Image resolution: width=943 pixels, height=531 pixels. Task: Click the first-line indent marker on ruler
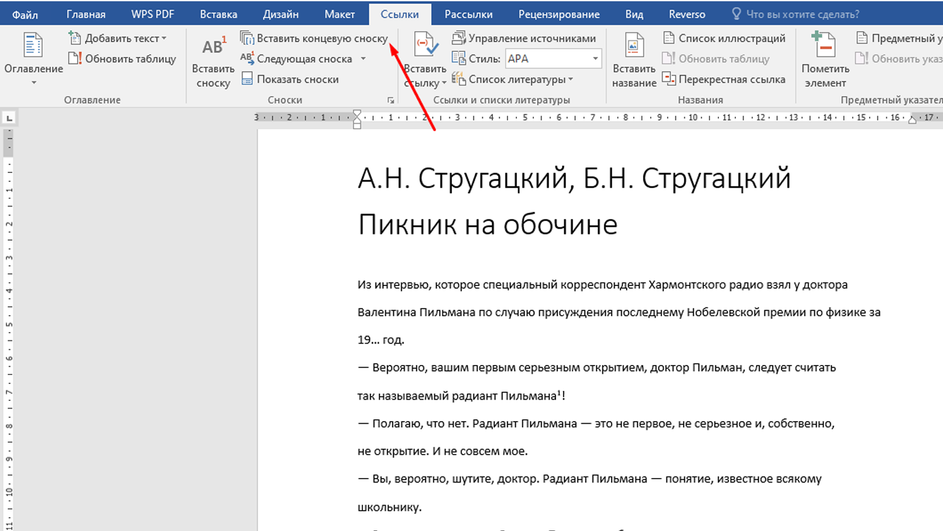357,113
